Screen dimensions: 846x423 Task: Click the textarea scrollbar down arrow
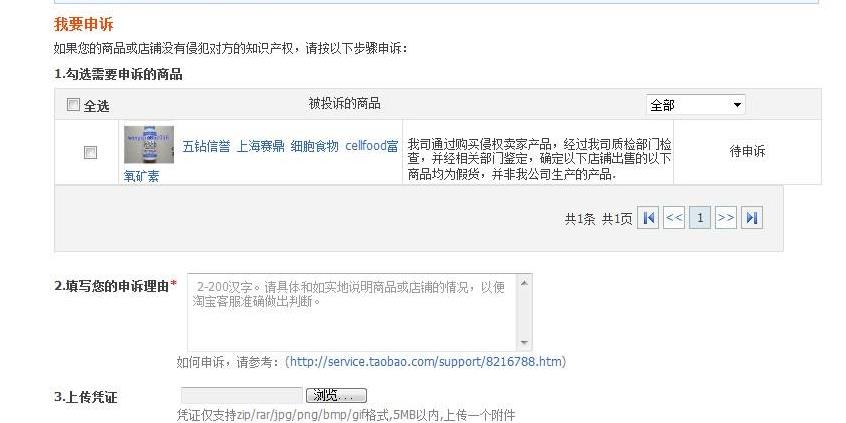coord(524,343)
